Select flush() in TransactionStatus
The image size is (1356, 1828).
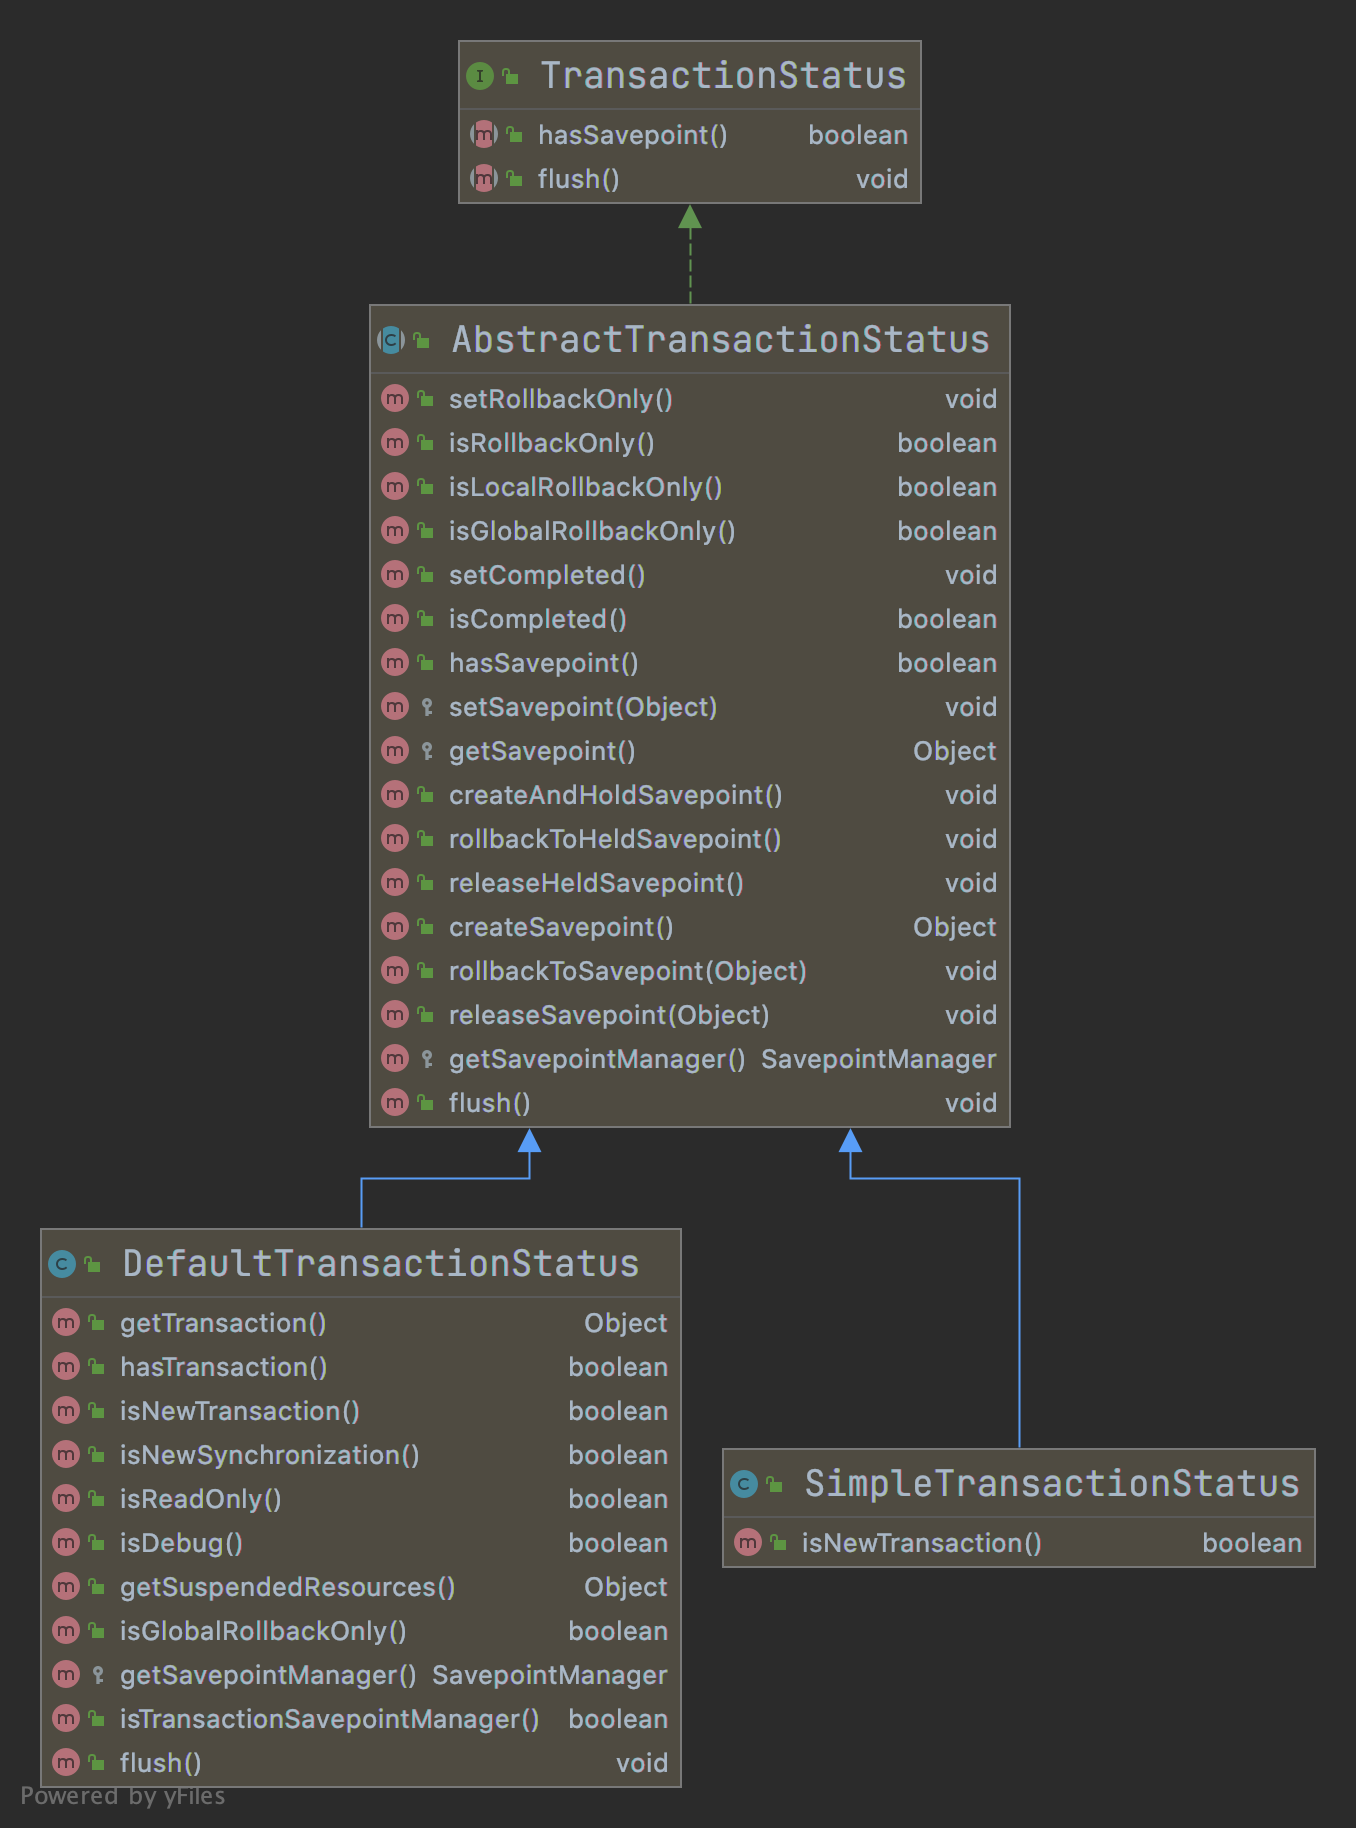pyautogui.click(x=579, y=179)
